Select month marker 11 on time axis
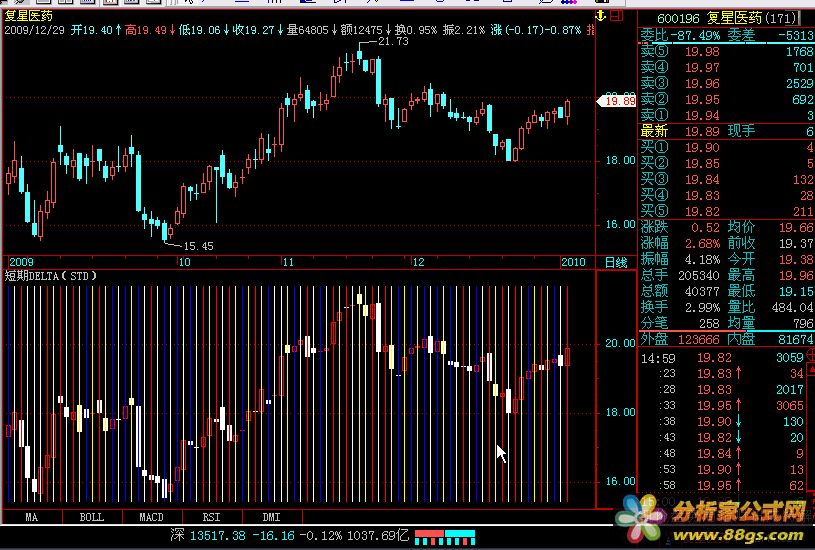 pyautogui.click(x=288, y=262)
